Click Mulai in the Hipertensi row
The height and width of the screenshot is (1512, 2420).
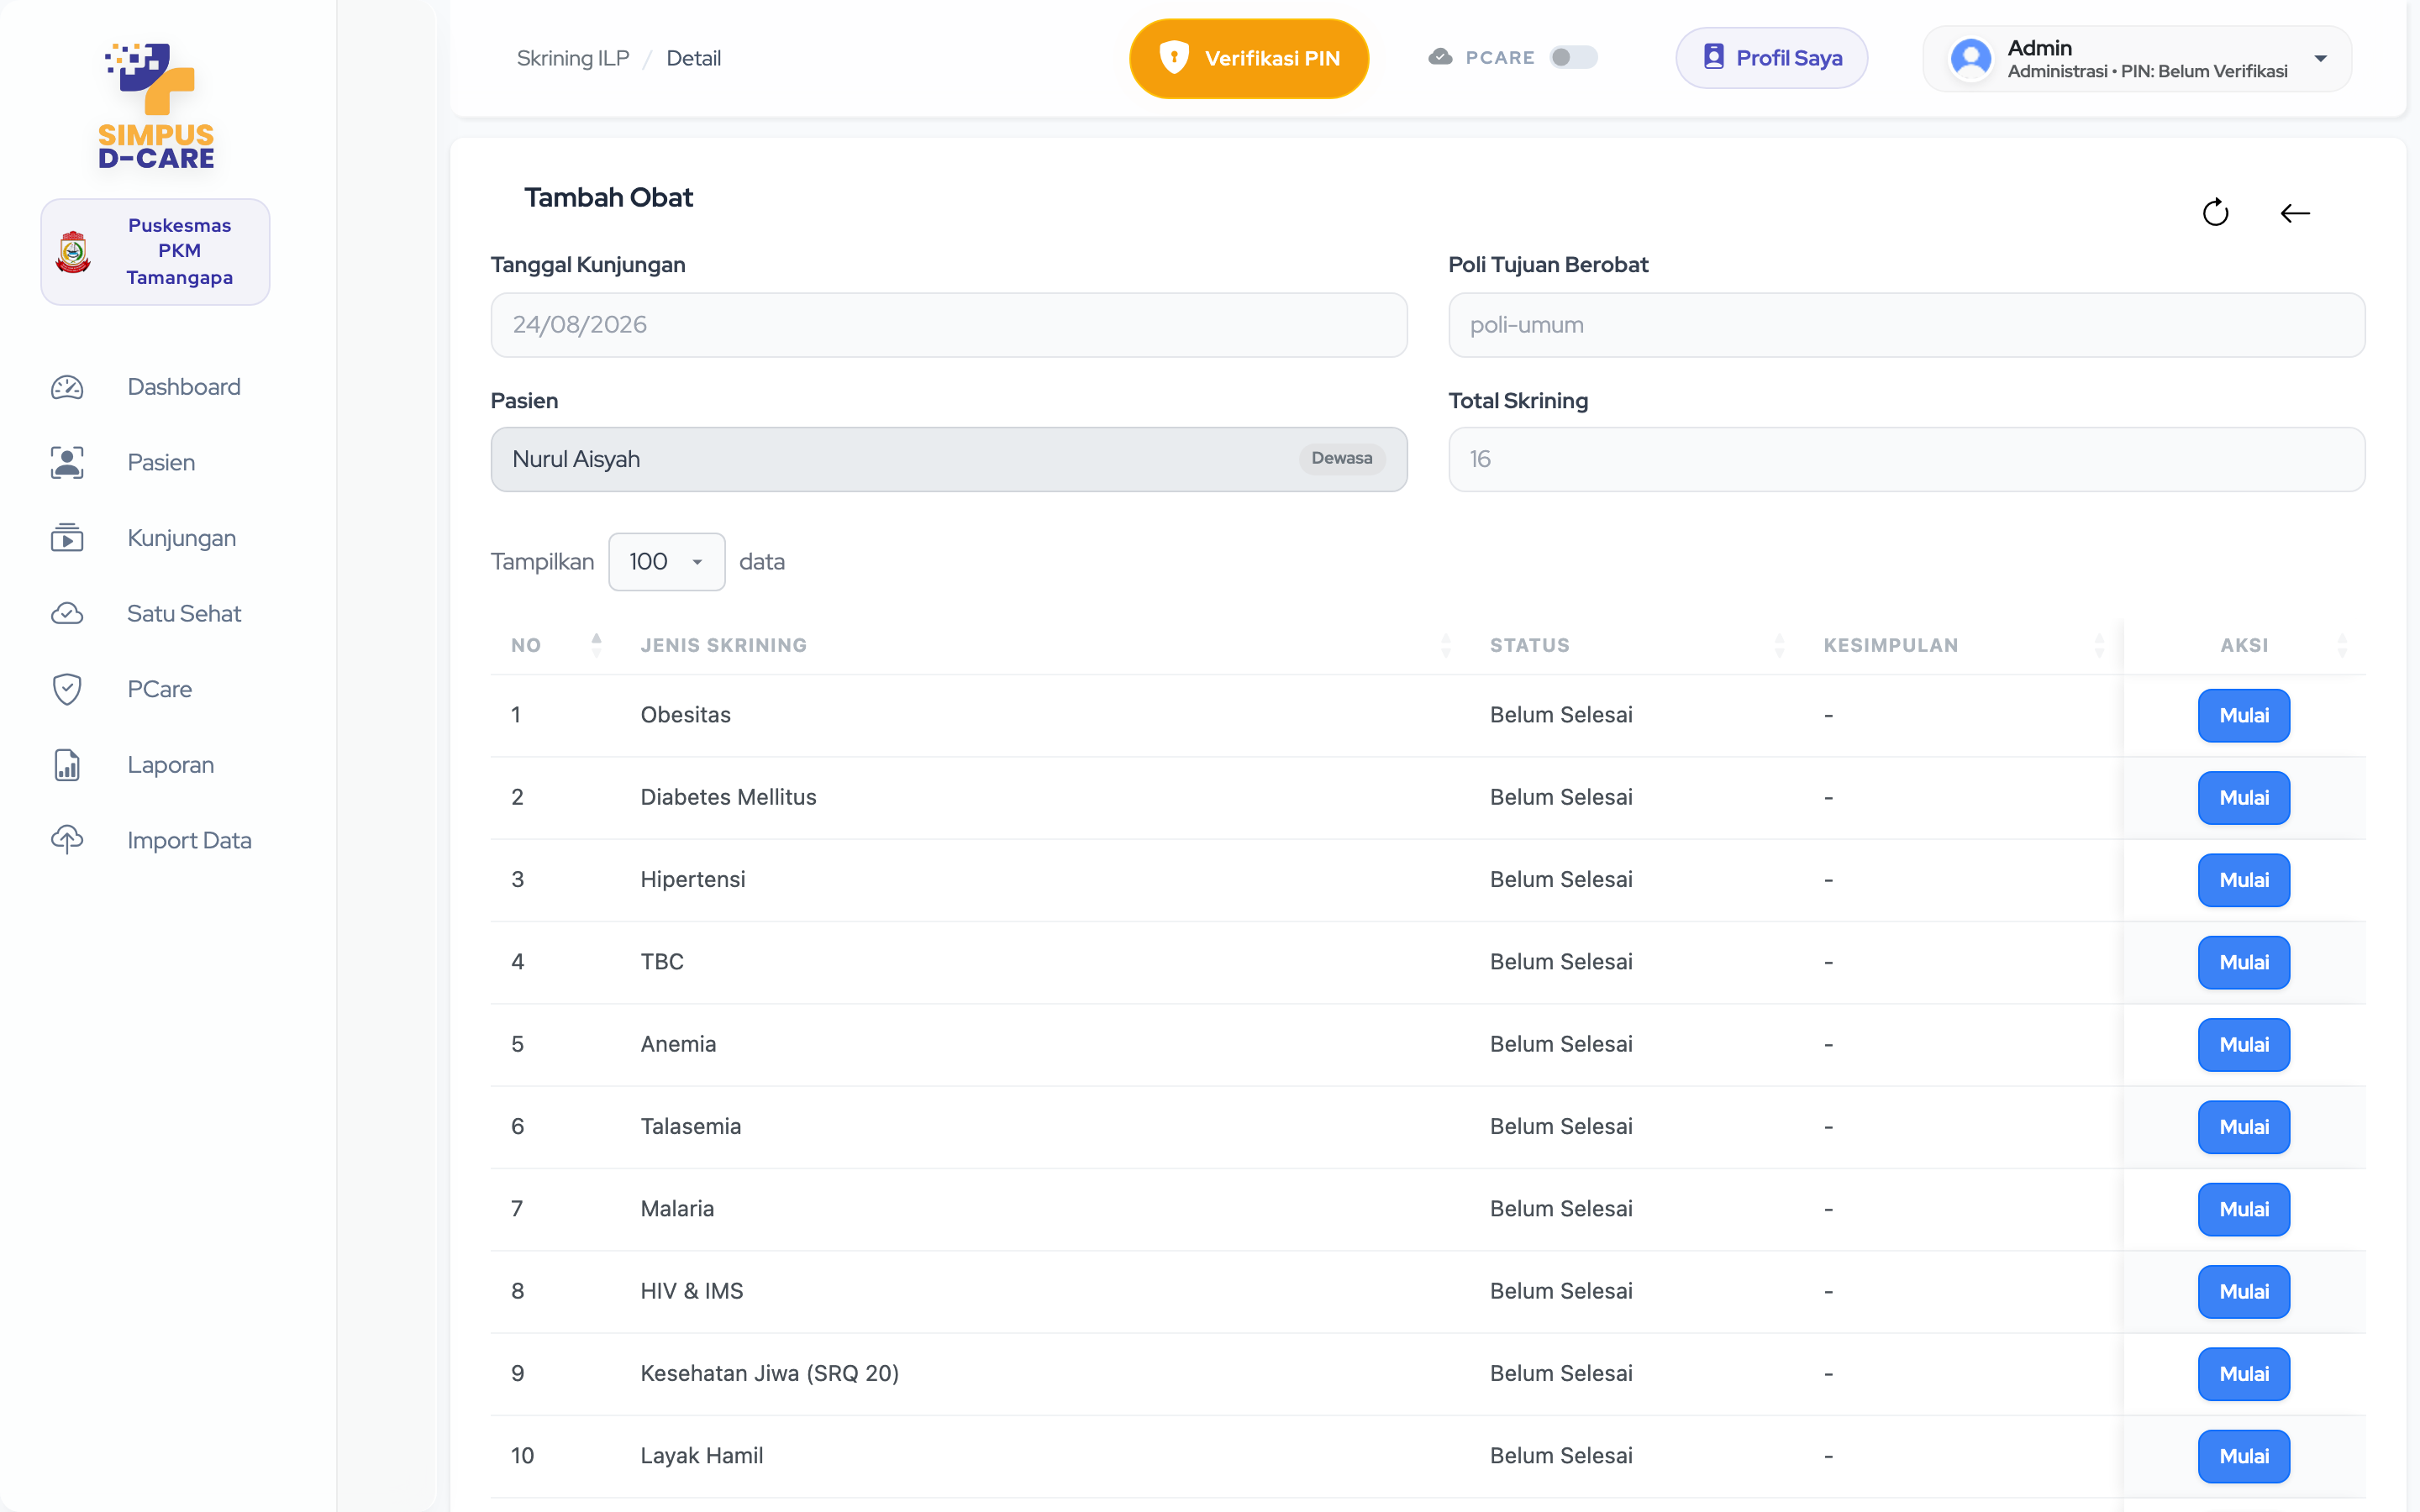[2243, 880]
